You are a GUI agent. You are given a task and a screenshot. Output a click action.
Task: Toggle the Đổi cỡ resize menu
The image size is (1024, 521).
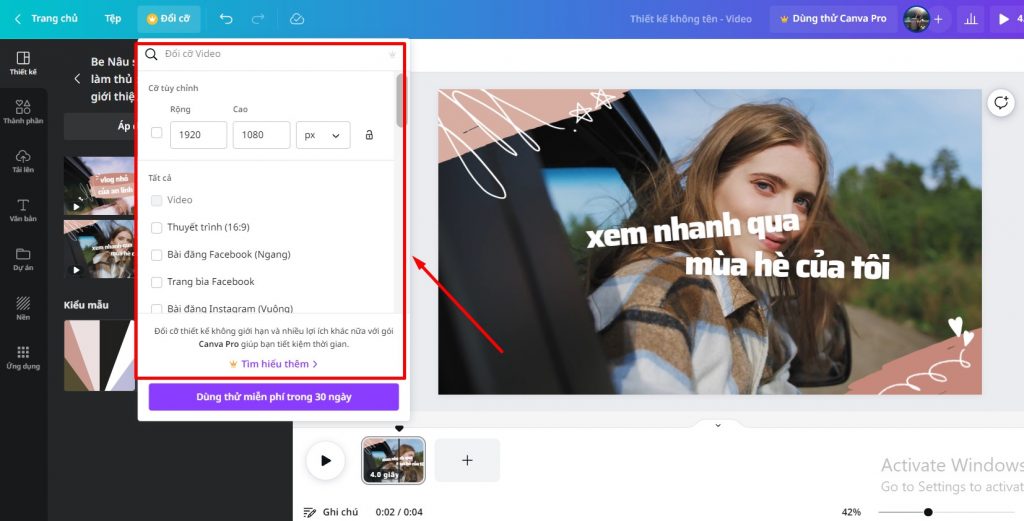[x=168, y=19]
